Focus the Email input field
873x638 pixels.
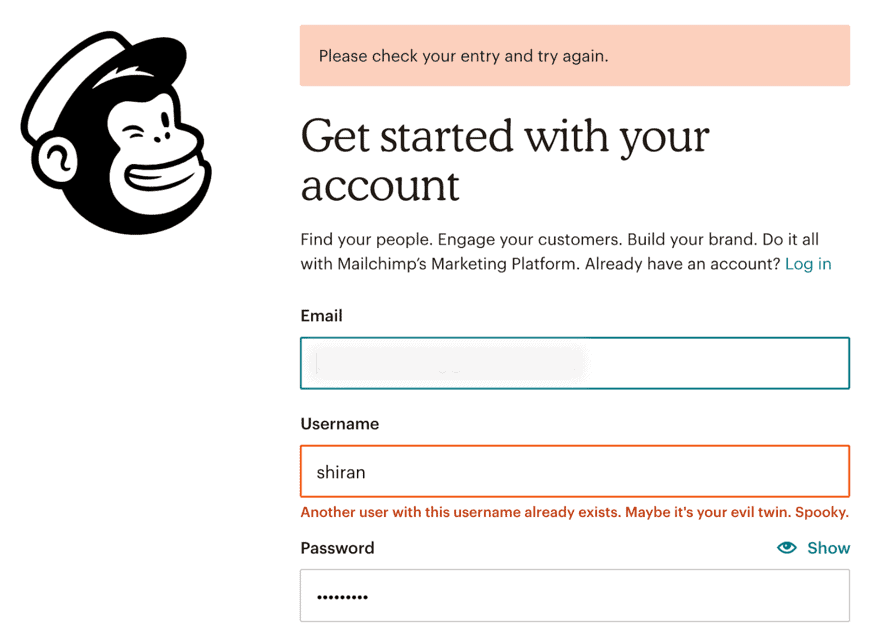click(575, 363)
